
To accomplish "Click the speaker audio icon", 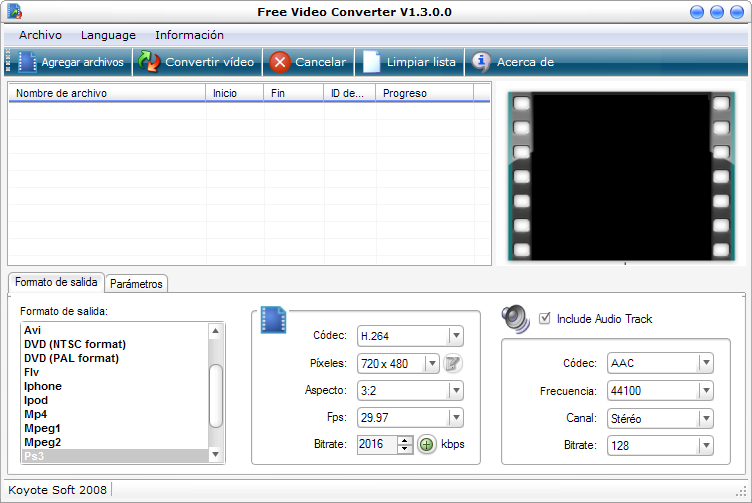I will point(515,319).
